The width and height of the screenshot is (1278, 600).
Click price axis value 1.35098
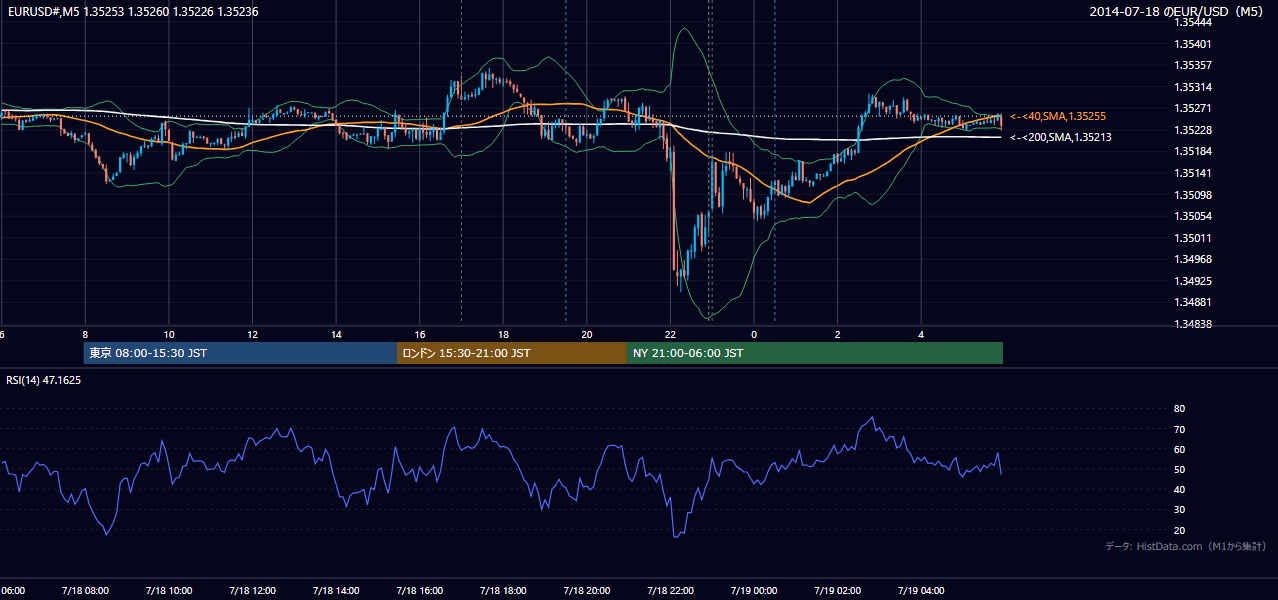(x=1193, y=195)
